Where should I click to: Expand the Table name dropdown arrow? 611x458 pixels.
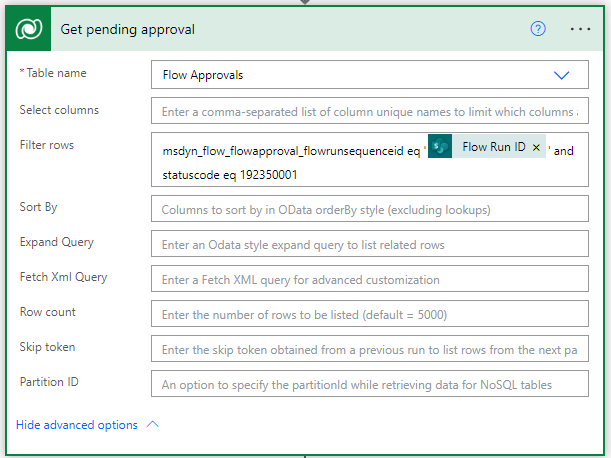tap(562, 75)
